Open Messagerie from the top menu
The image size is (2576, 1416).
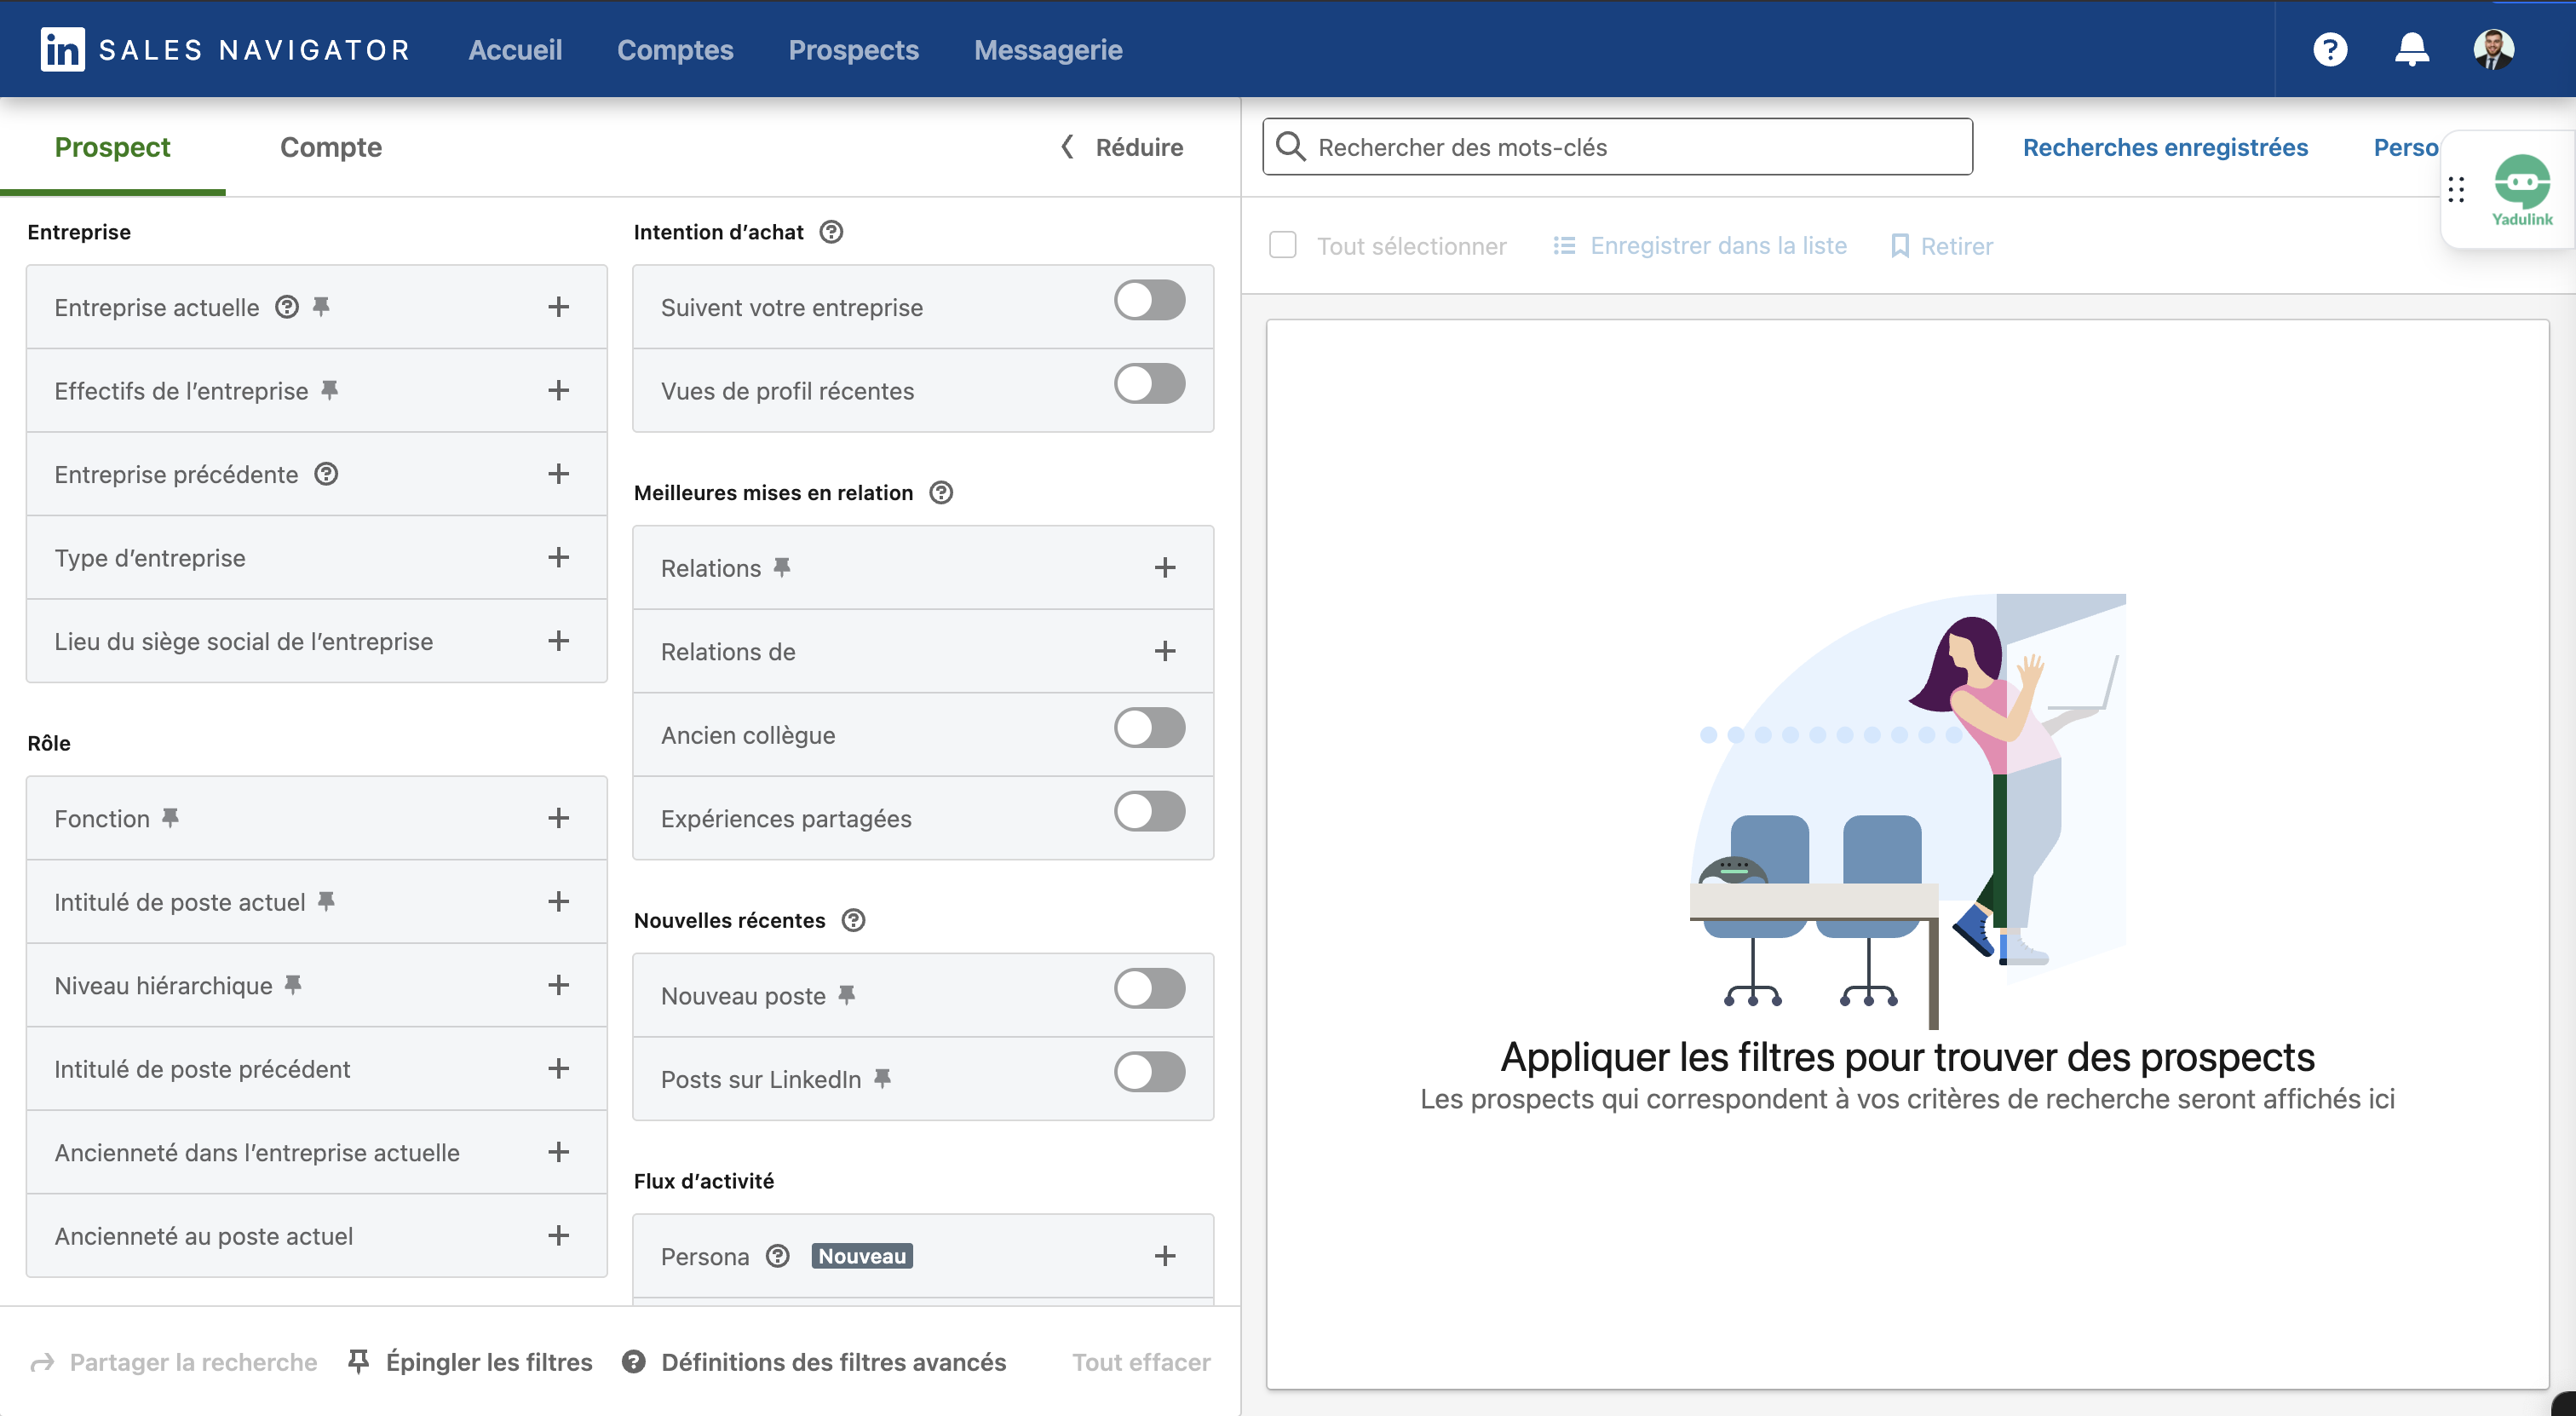(x=1047, y=49)
